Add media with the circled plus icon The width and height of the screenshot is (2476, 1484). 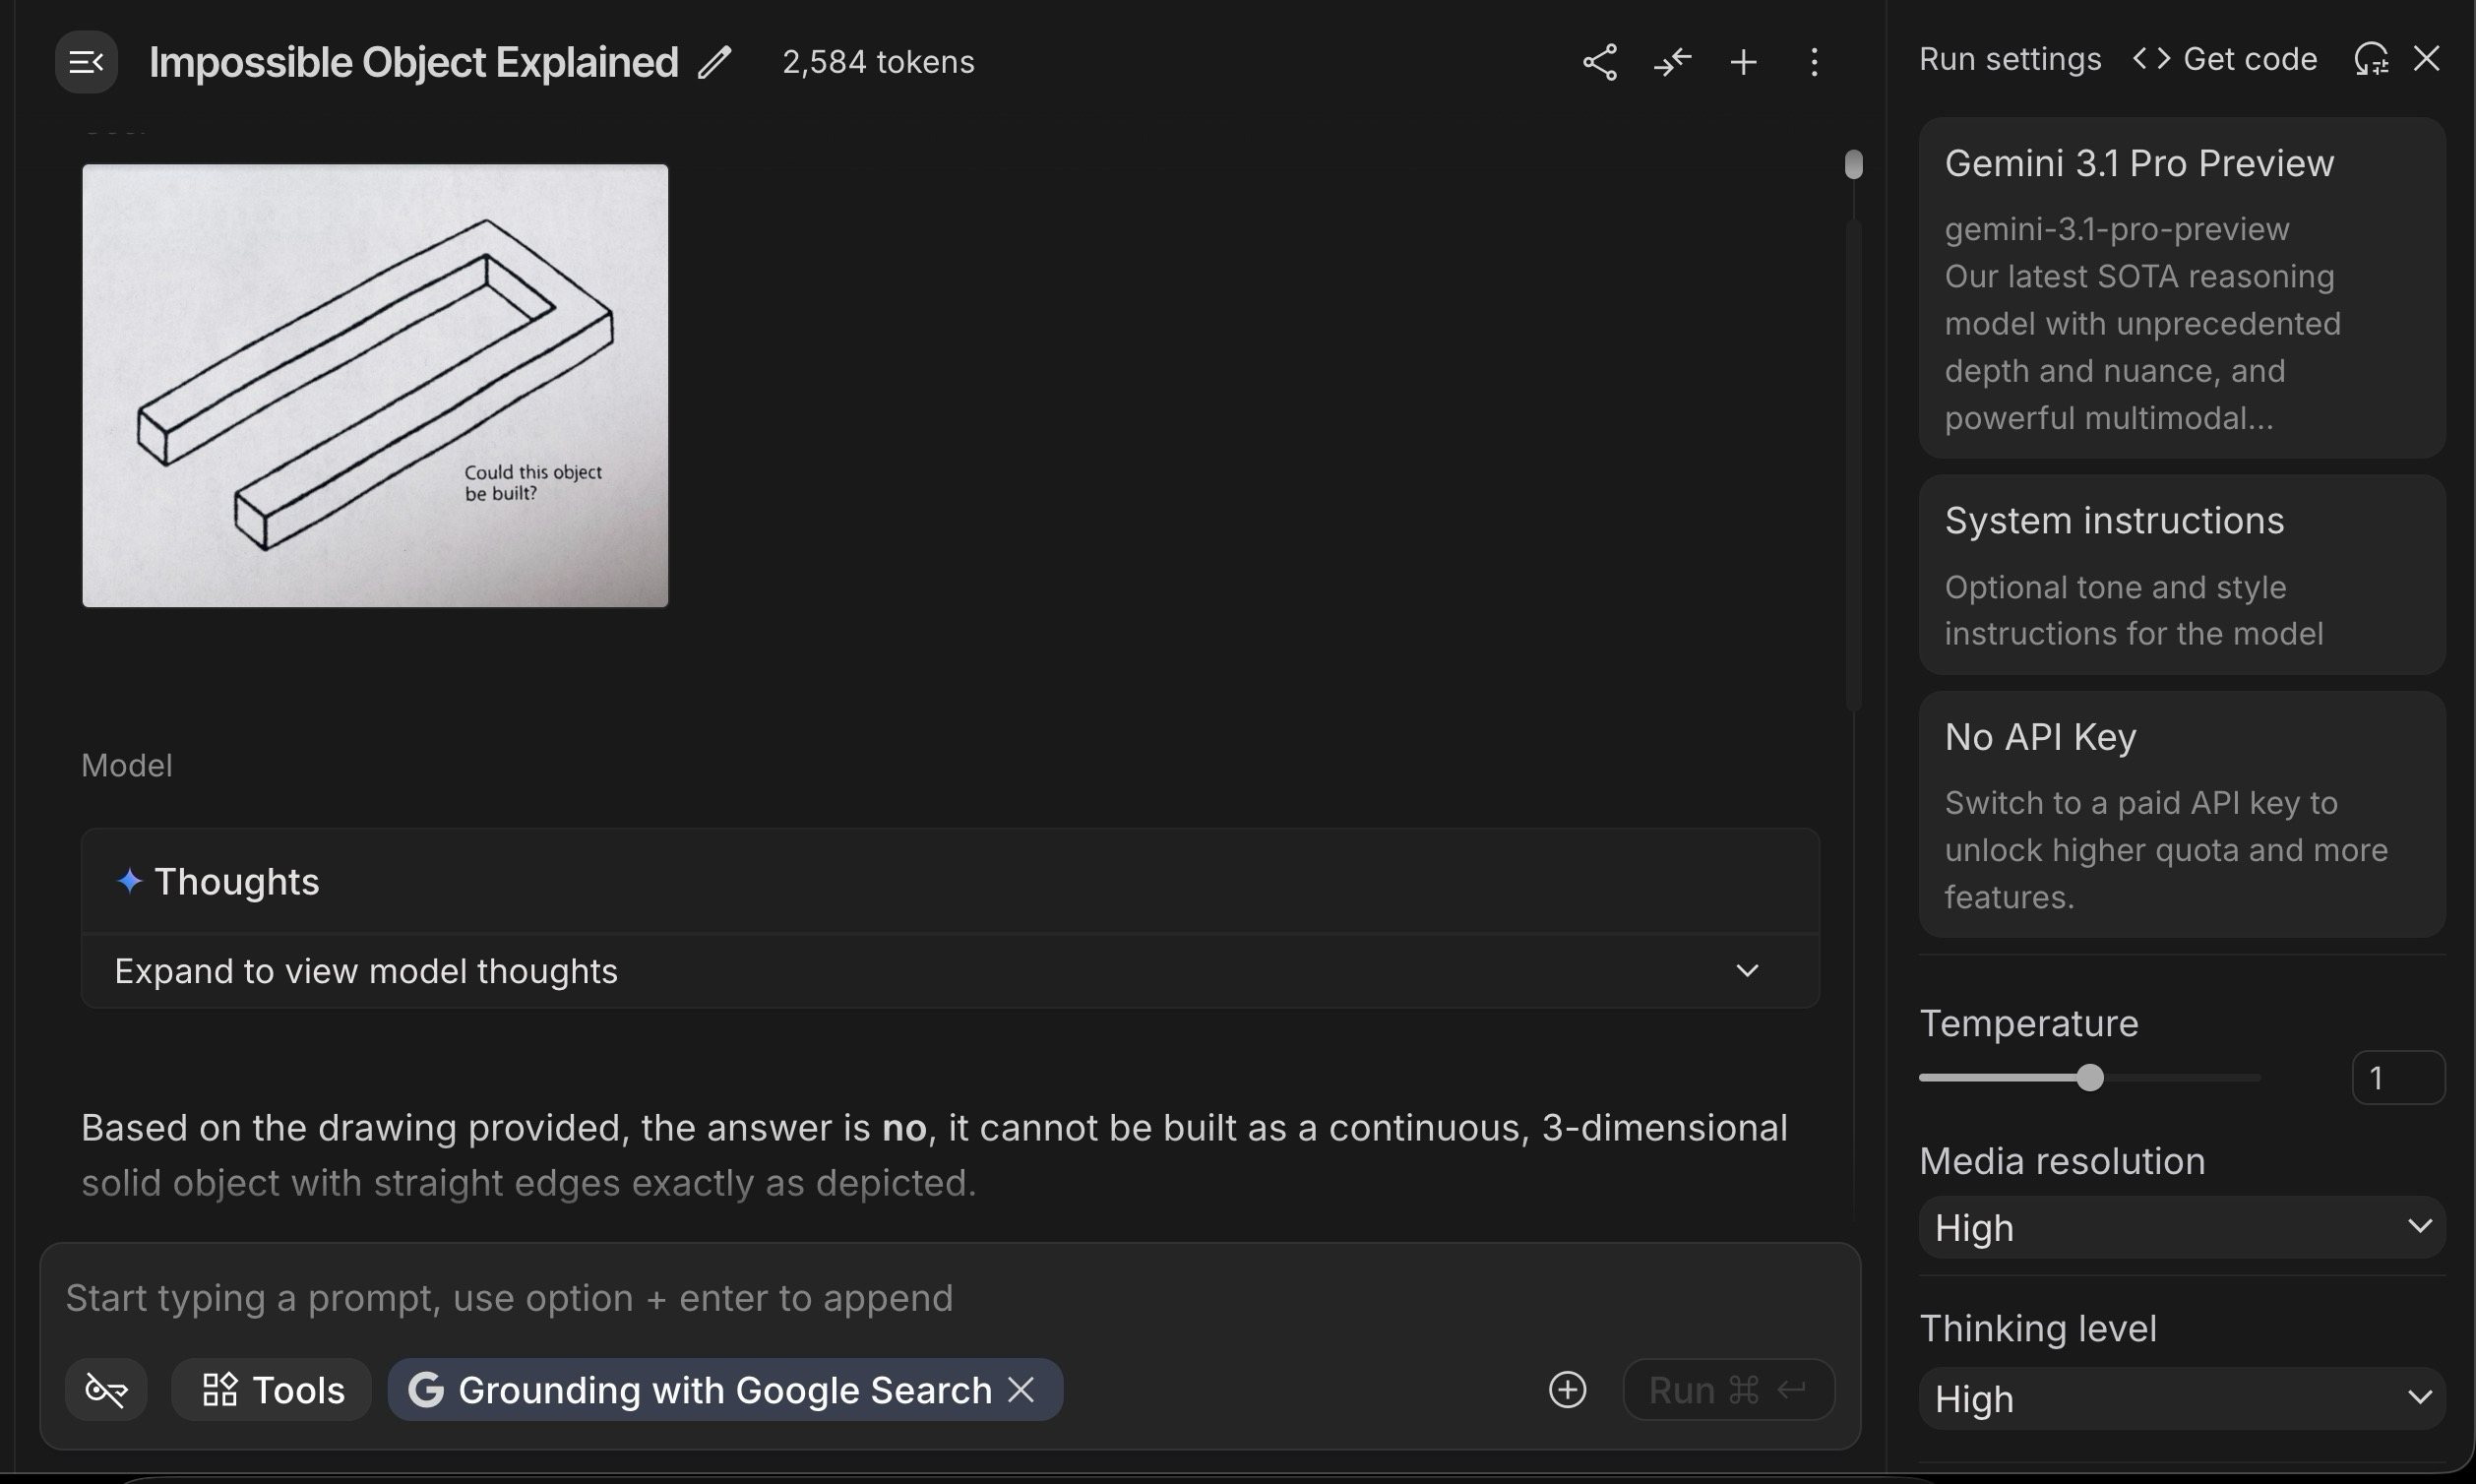click(x=1567, y=1389)
